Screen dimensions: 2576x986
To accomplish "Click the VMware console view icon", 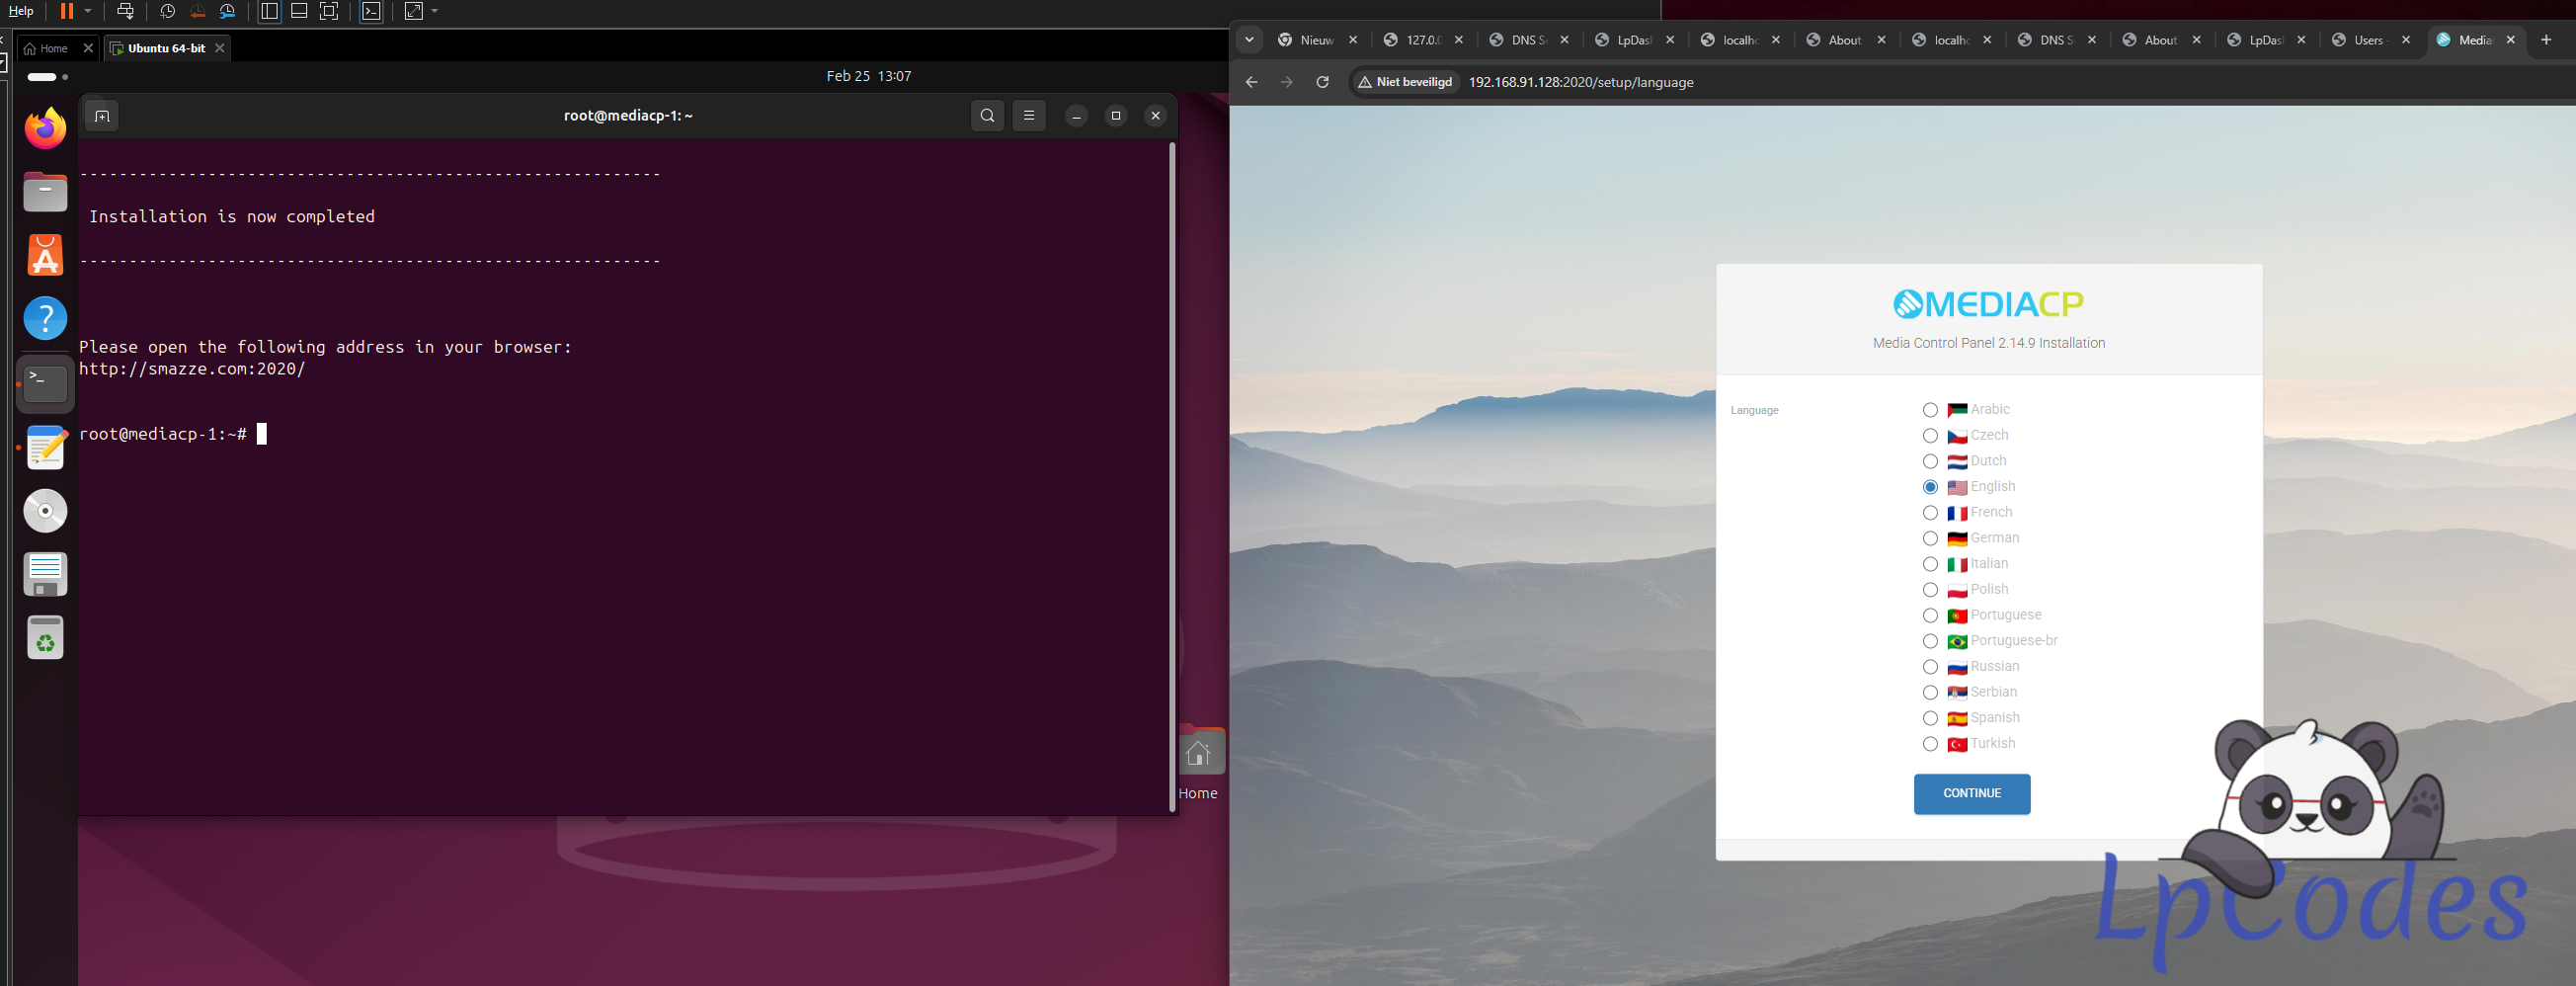I will click(x=372, y=12).
